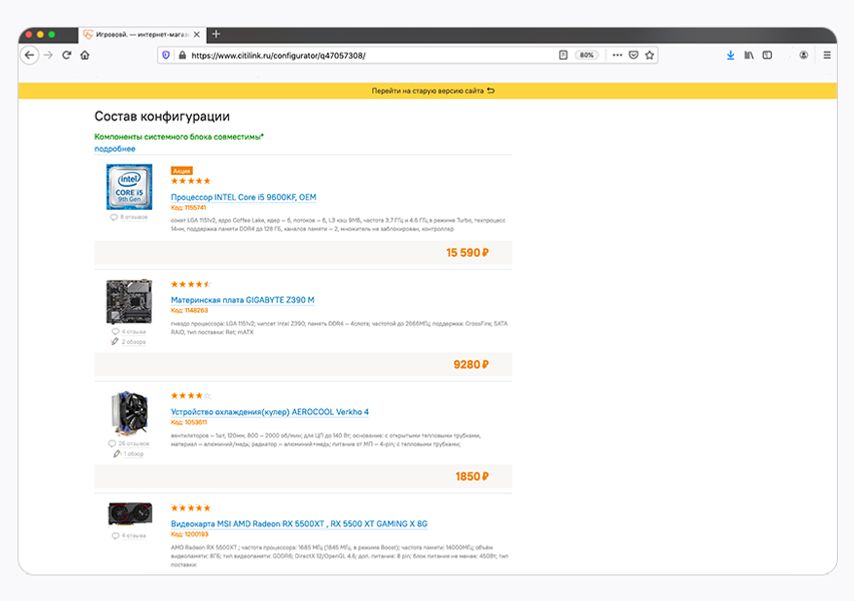
Task: Click the Акция badge on Intel processor
Action: point(181,171)
